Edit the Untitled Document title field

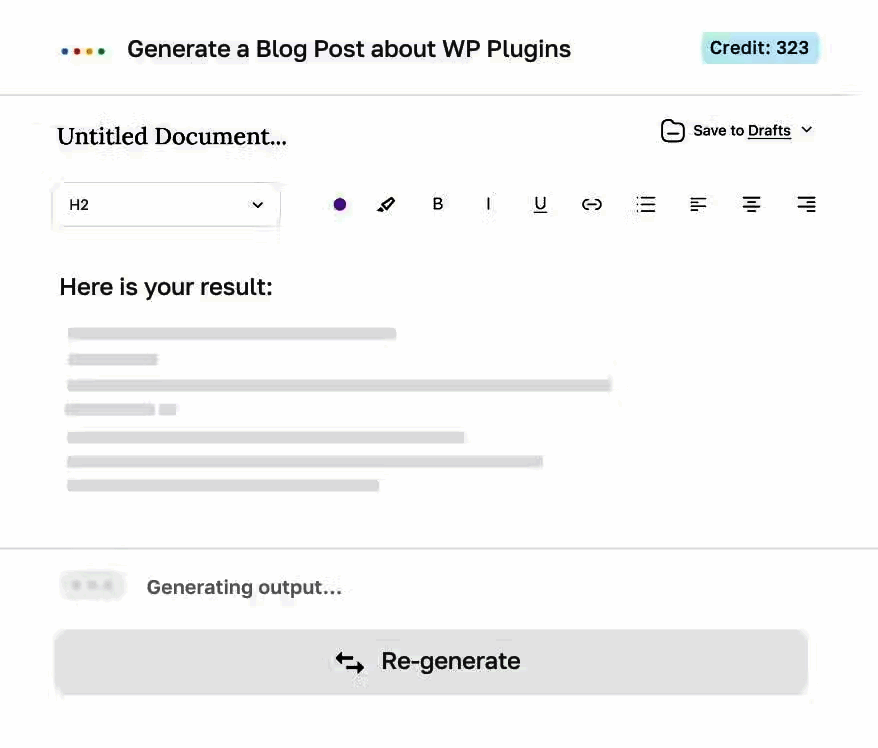pos(172,136)
